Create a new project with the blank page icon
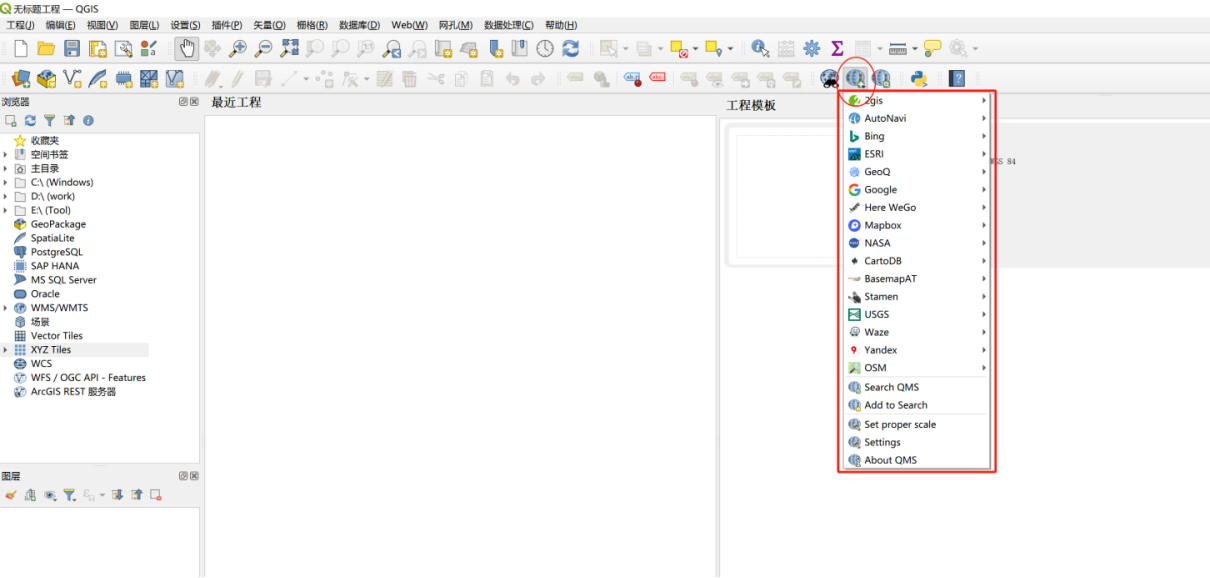The width and height of the screenshot is (1210, 578). click(20, 48)
